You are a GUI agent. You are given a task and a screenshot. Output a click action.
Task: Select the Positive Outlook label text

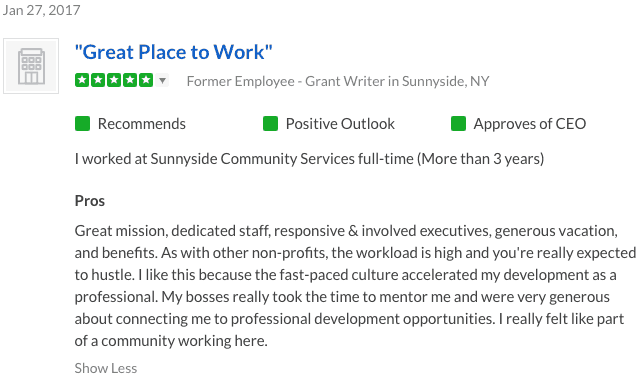pos(340,124)
